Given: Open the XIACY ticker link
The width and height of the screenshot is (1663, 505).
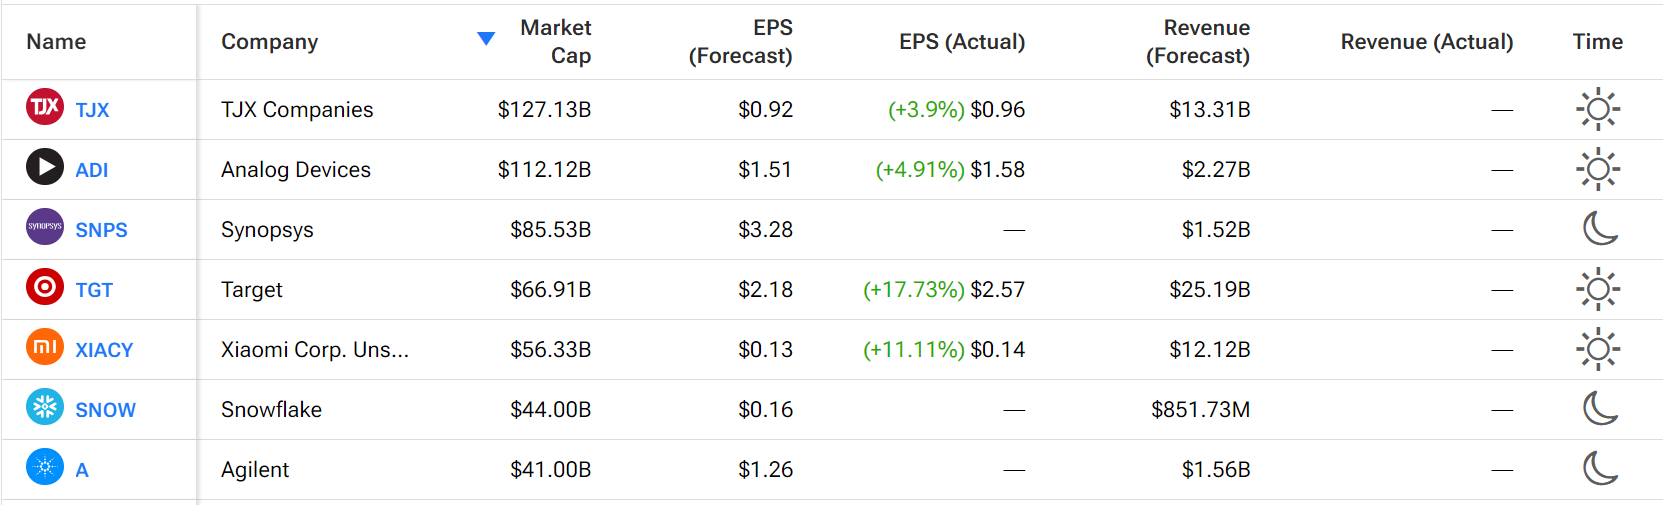Looking at the screenshot, I should 104,350.
